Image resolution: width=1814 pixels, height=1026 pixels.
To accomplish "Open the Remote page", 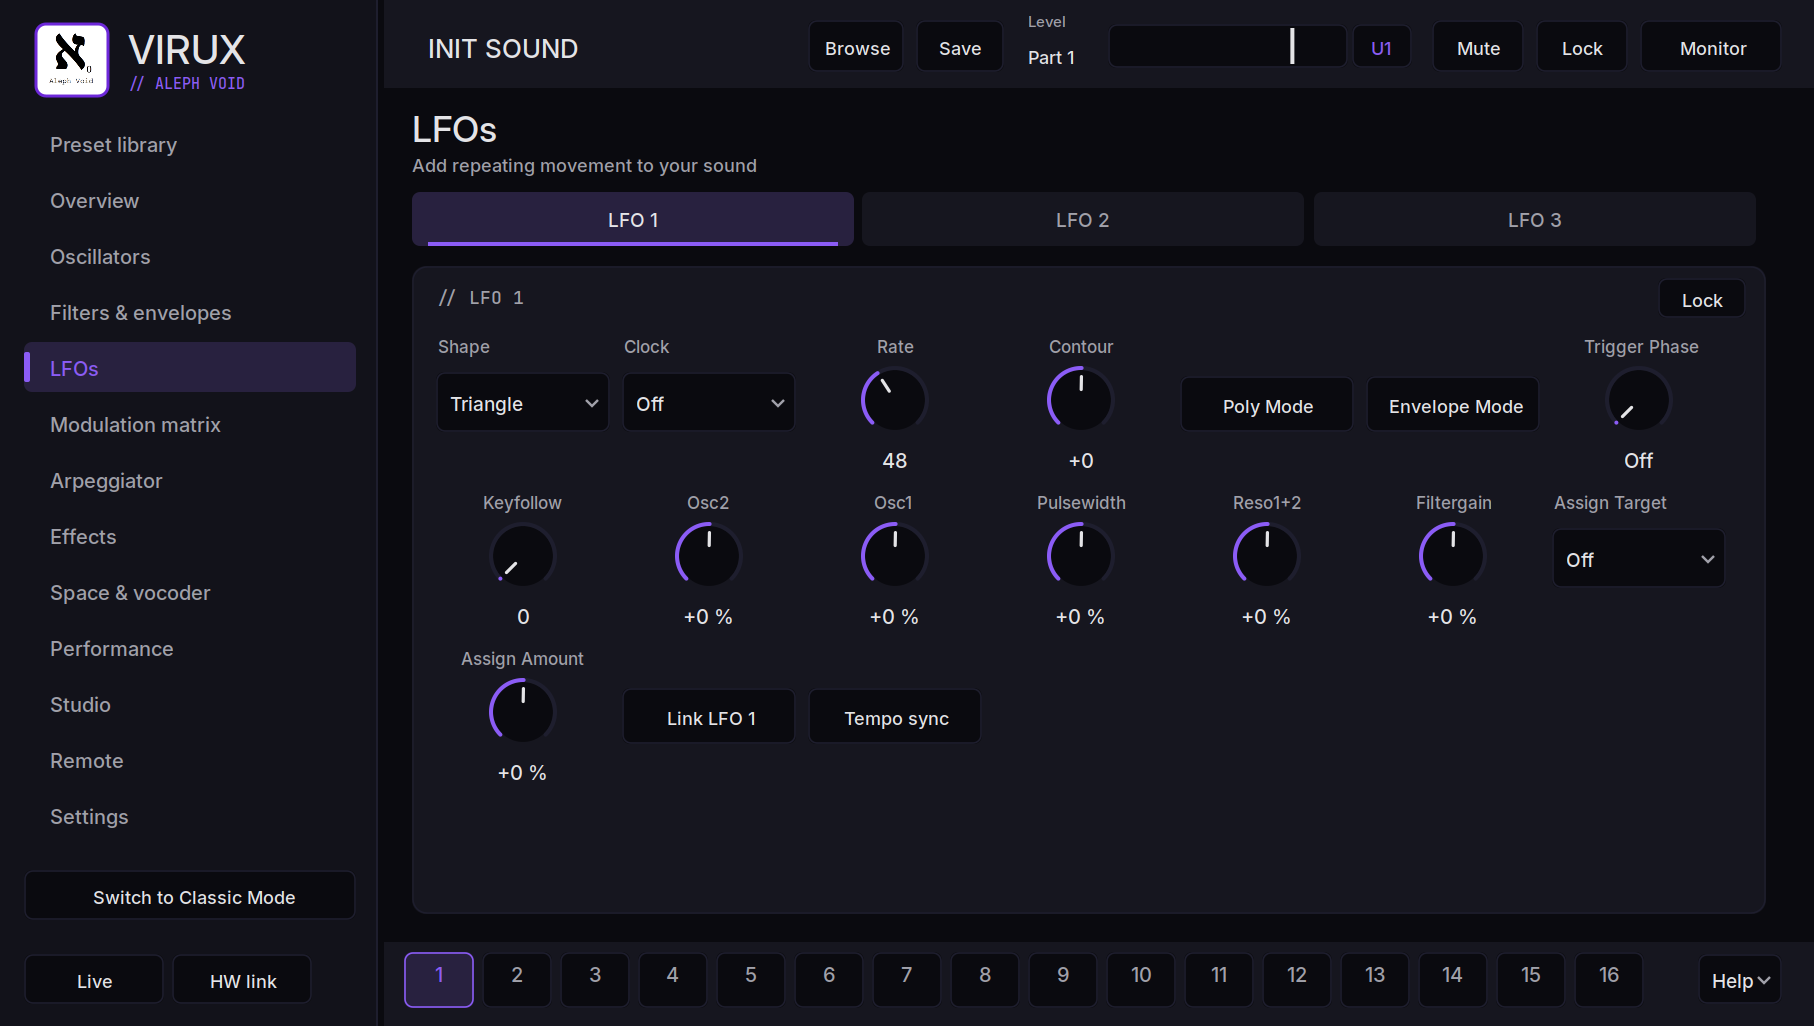I will pyautogui.click(x=190, y=760).
